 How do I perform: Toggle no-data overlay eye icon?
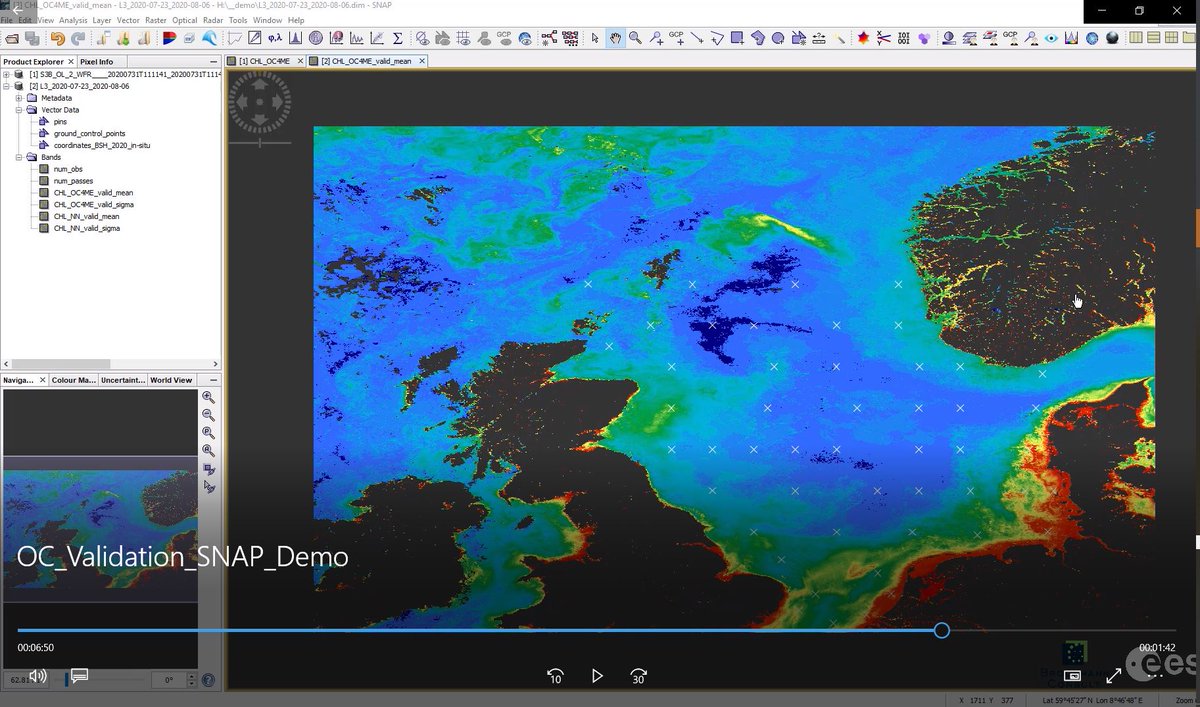pos(423,38)
